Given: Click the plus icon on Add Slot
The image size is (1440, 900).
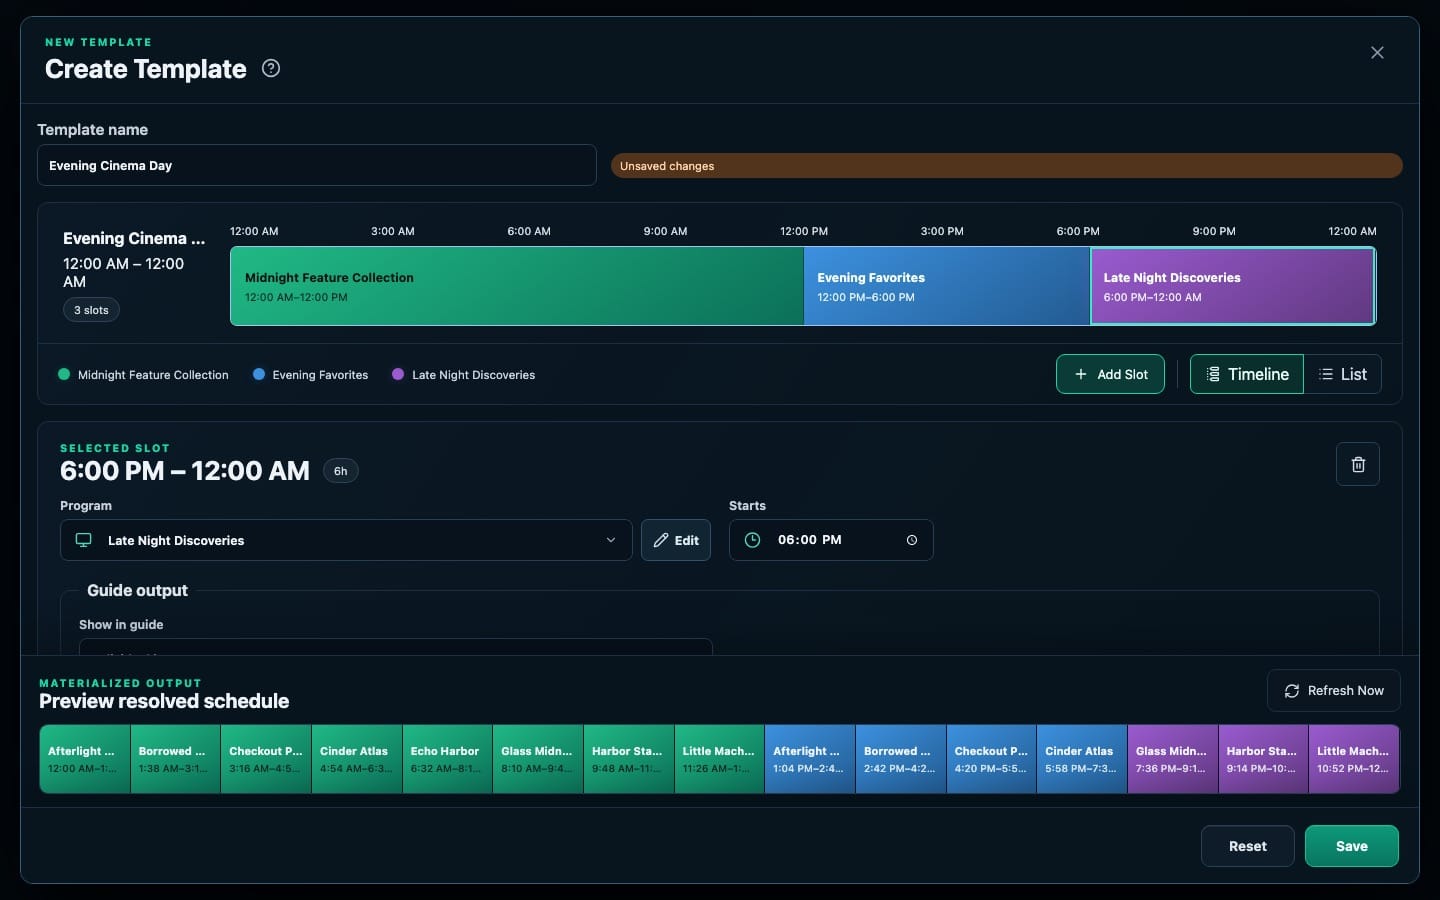Looking at the screenshot, I should pos(1081,374).
